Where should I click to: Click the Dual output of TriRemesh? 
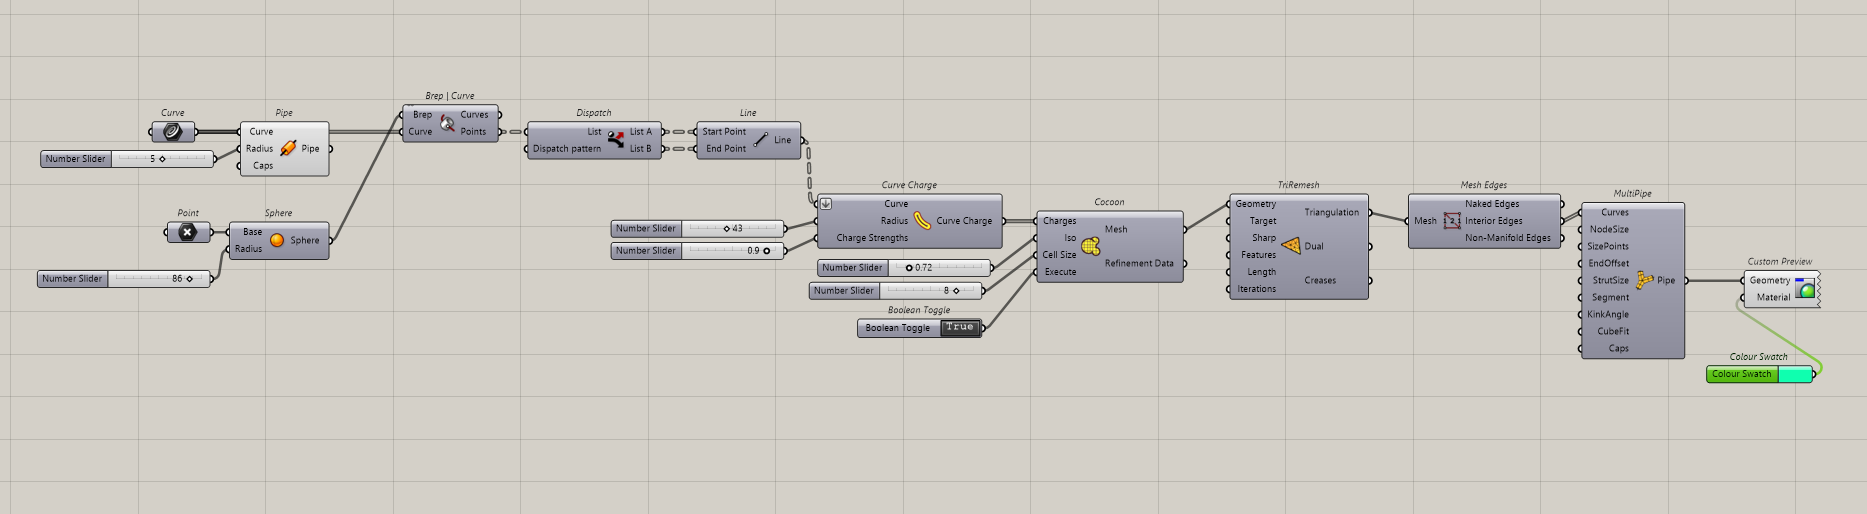click(1314, 246)
